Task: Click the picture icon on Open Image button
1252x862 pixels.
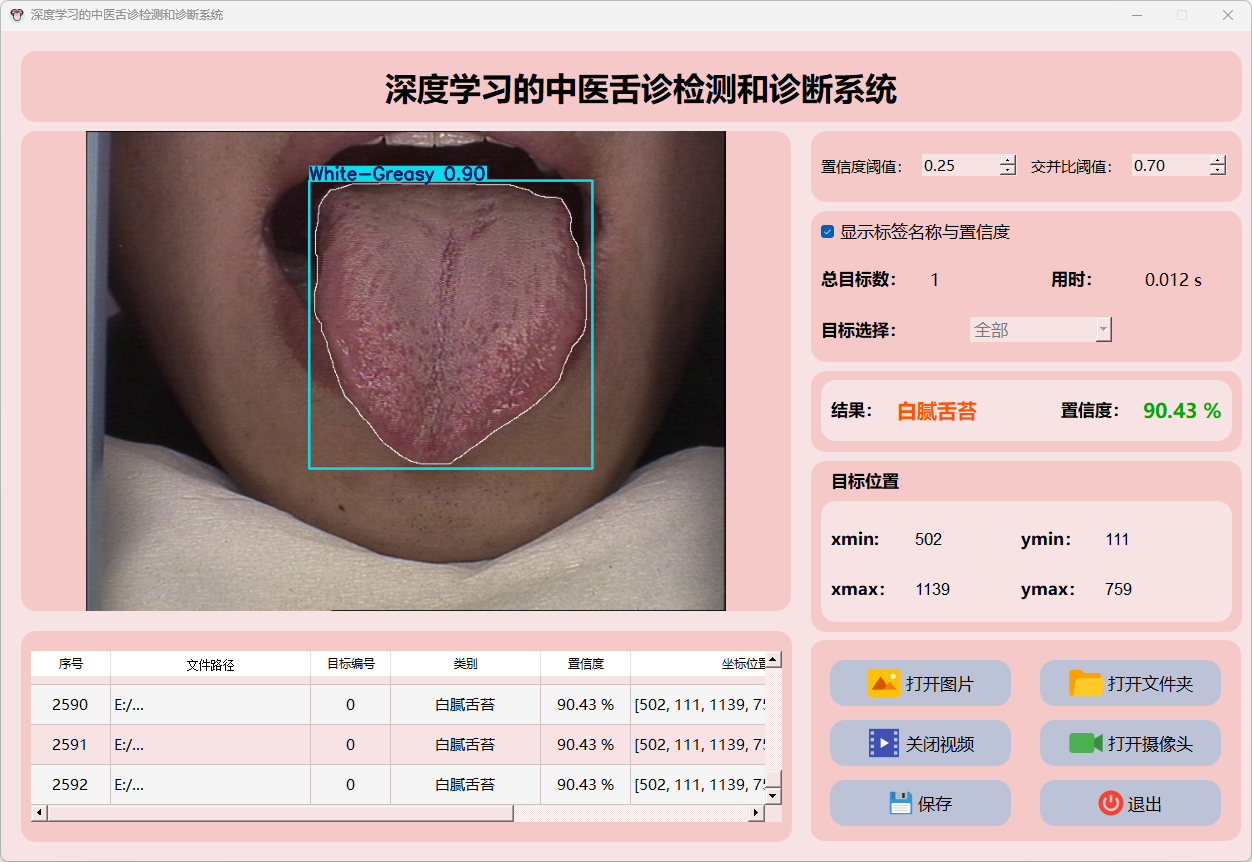Action: tap(884, 684)
